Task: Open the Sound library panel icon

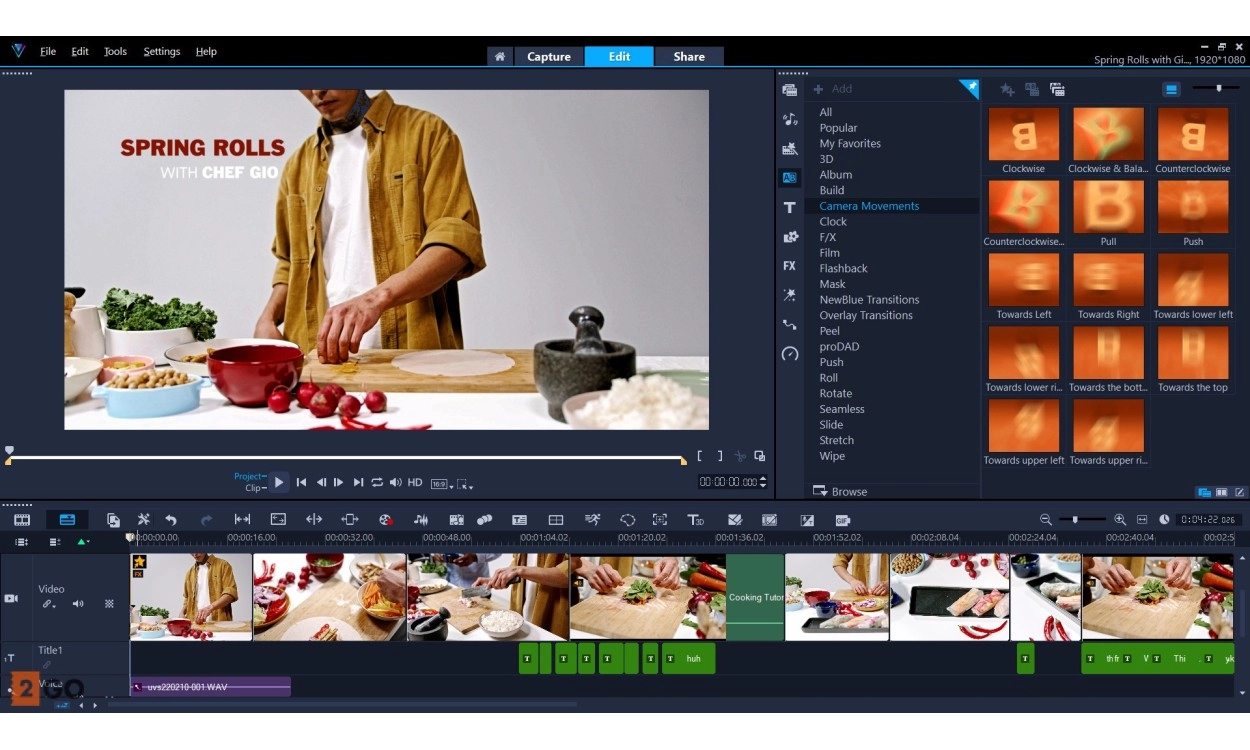Action: tap(790, 119)
